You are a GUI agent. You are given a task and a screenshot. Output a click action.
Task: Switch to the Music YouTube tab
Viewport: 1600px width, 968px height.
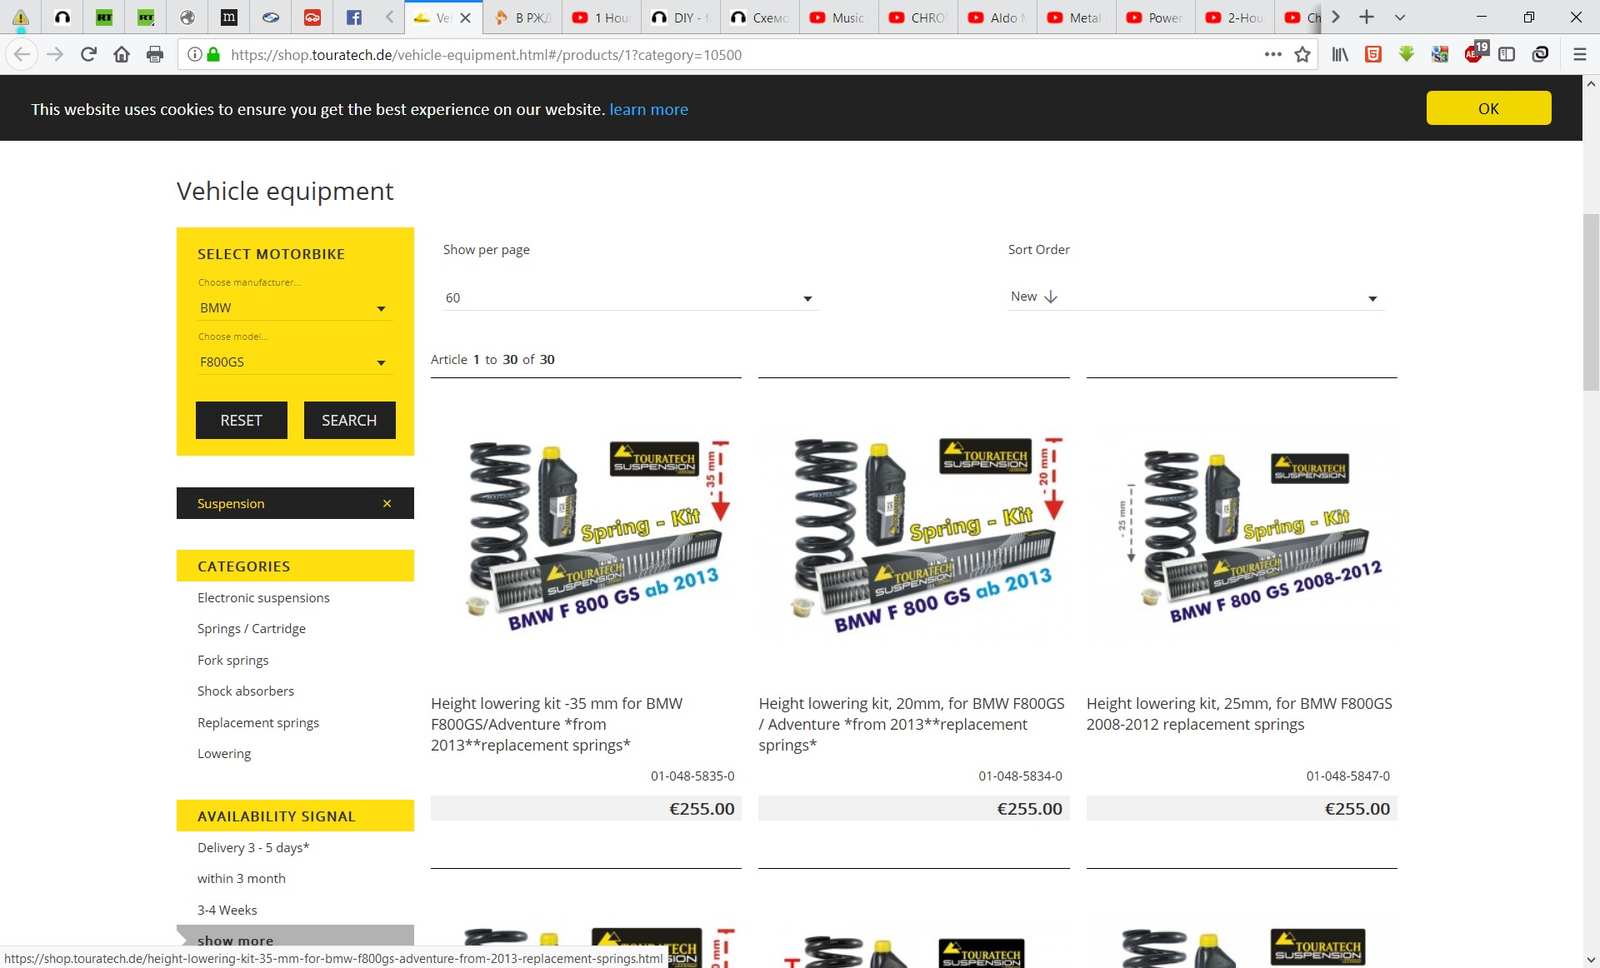[838, 17]
